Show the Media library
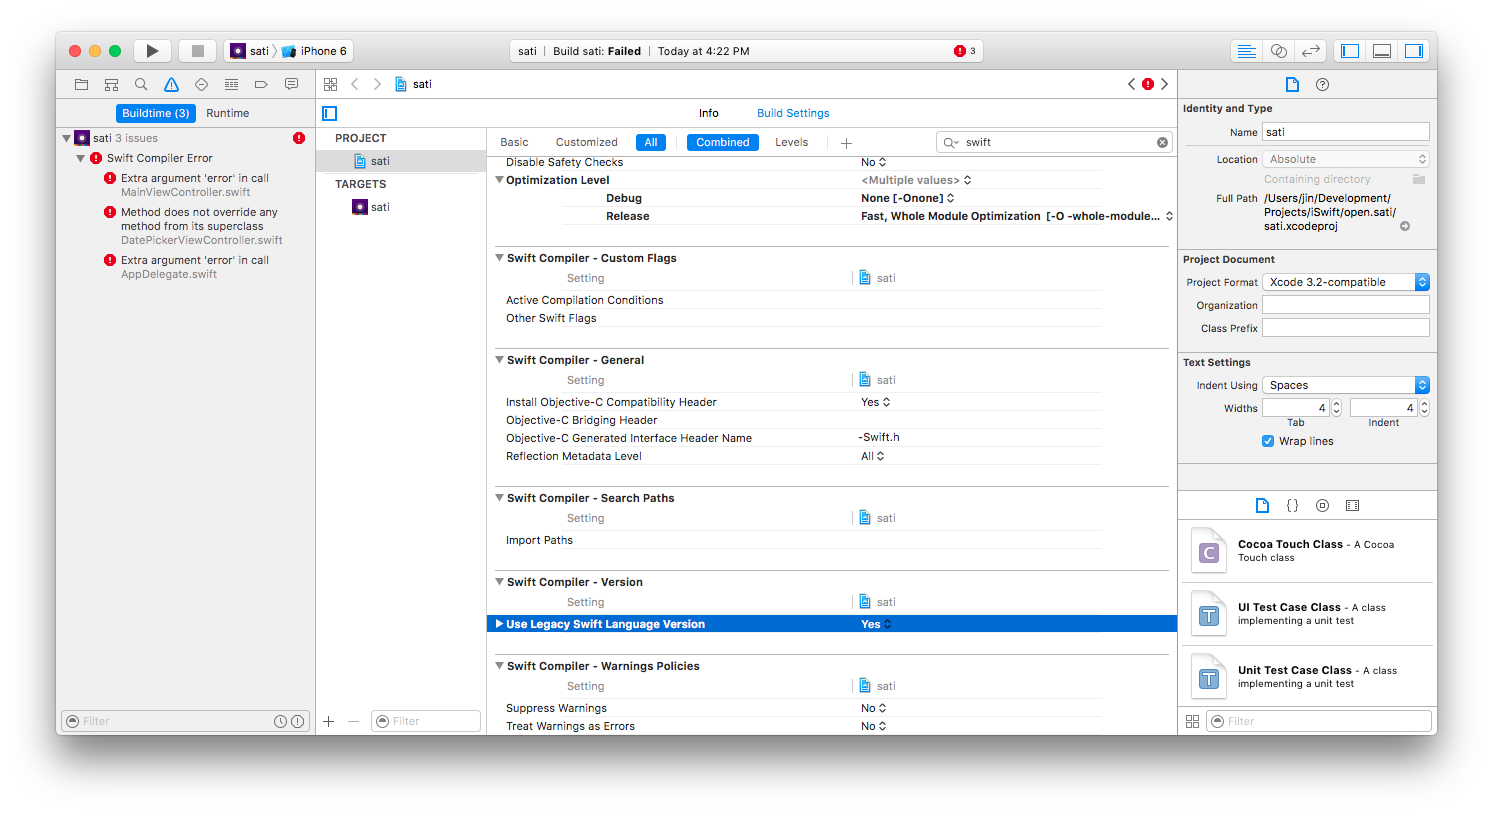The width and height of the screenshot is (1493, 815). point(1352,505)
